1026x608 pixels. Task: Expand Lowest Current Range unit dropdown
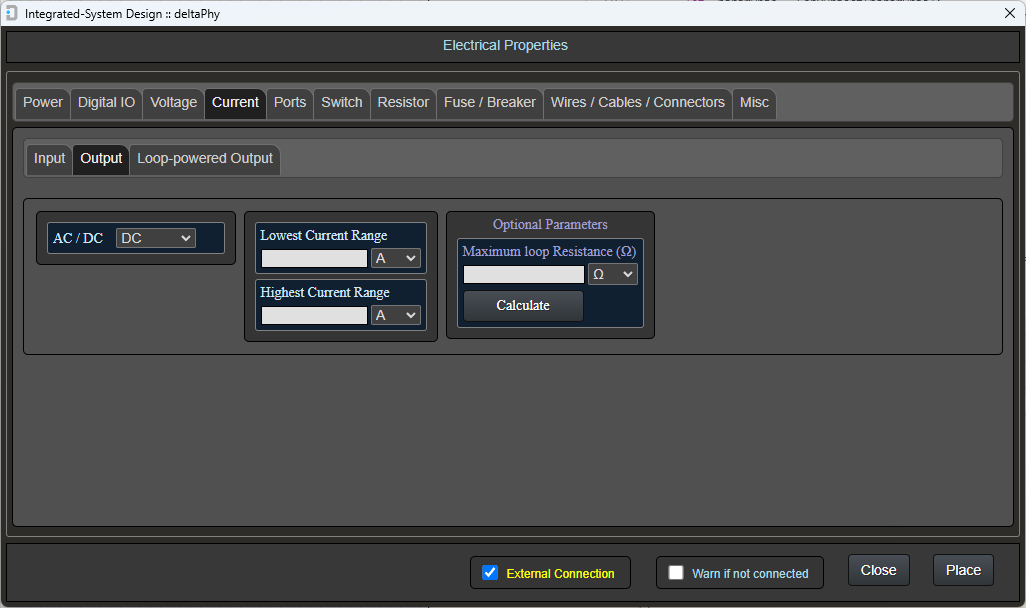(396, 258)
